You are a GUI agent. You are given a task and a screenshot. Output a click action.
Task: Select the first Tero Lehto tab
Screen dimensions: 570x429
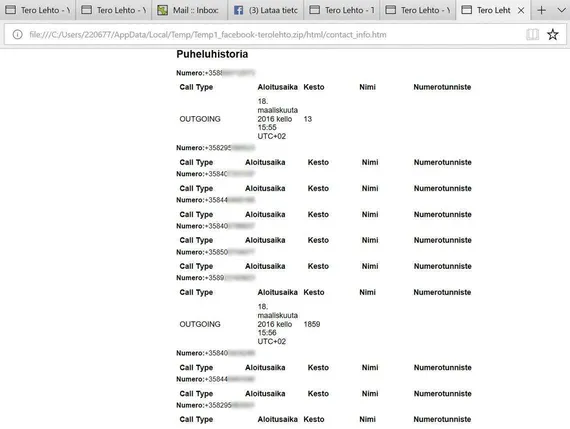(x=38, y=10)
